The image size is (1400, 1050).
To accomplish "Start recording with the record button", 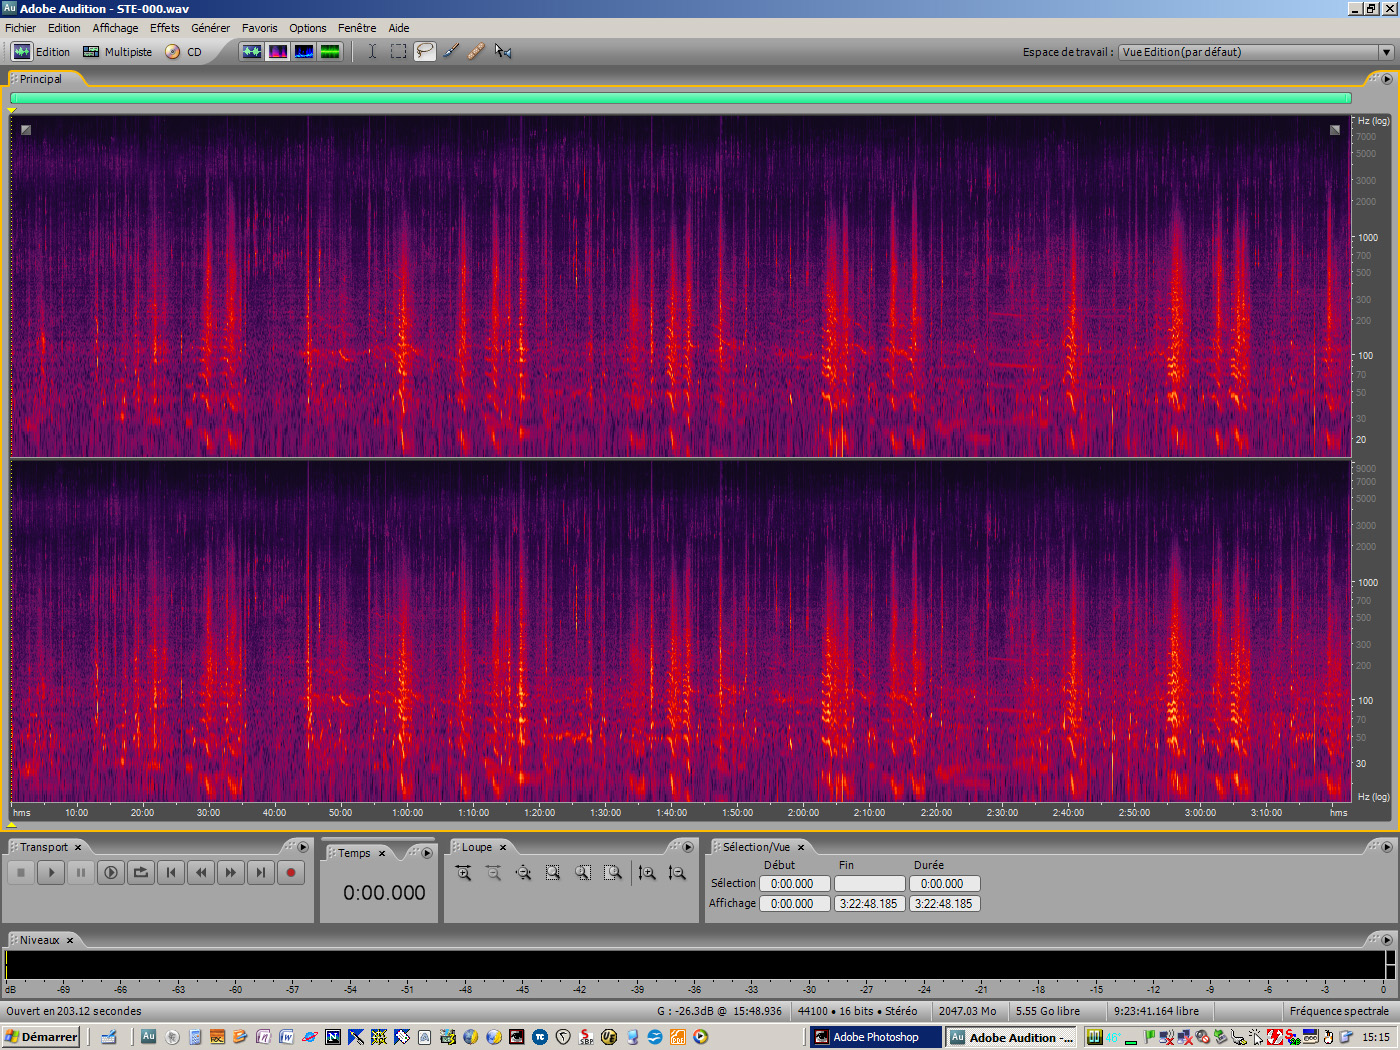I will click(x=291, y=873).
